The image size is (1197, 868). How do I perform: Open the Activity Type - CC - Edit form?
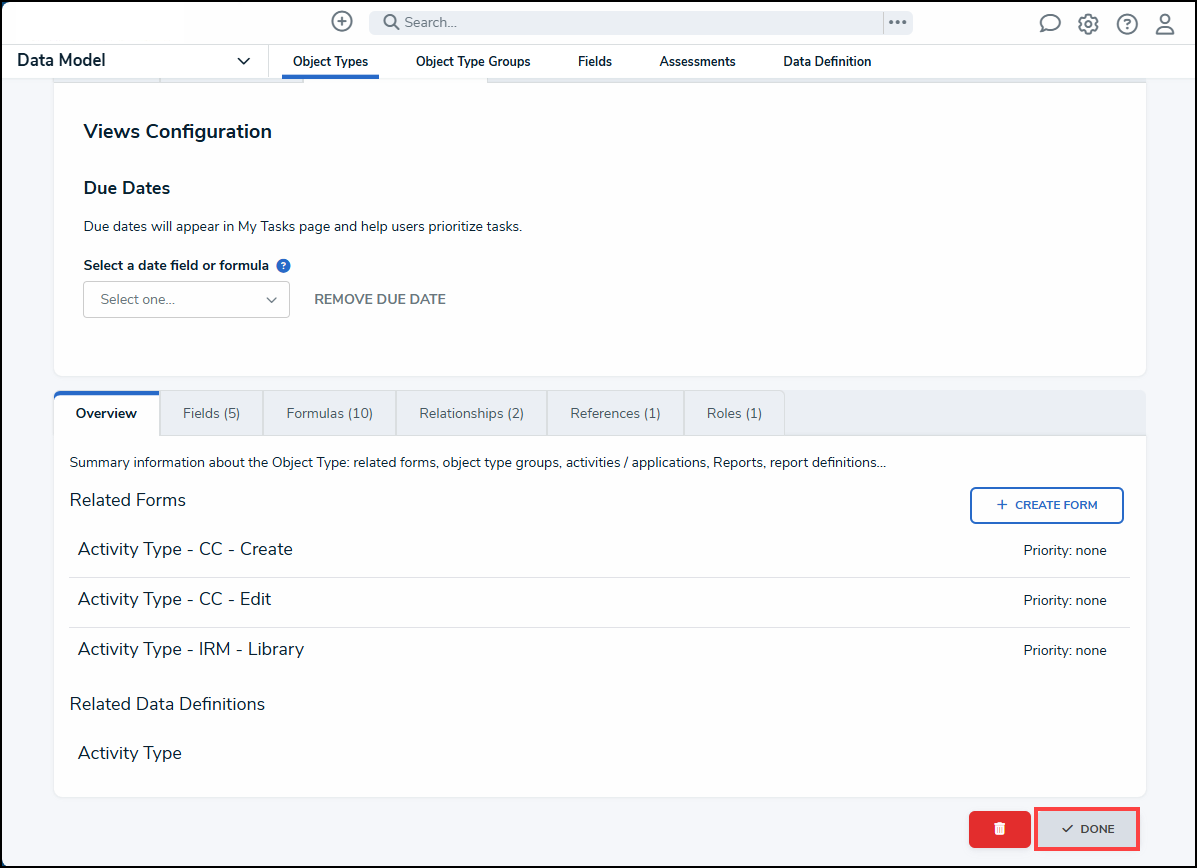tap(175, 599)
